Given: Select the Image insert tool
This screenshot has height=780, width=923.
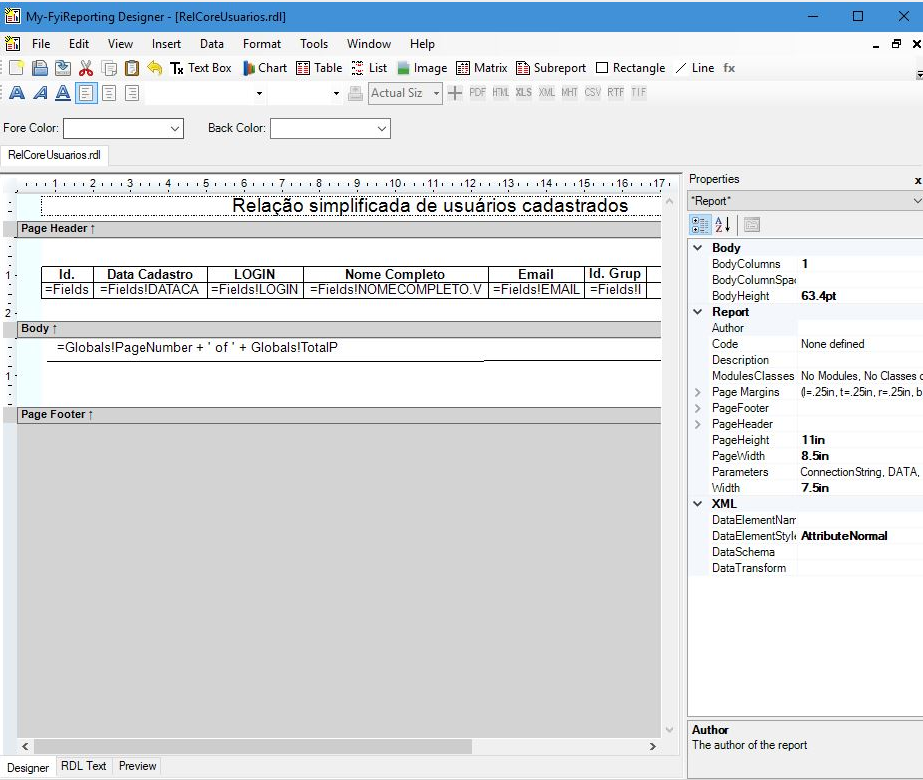Looking at the screenshot, I should point(421,68).
